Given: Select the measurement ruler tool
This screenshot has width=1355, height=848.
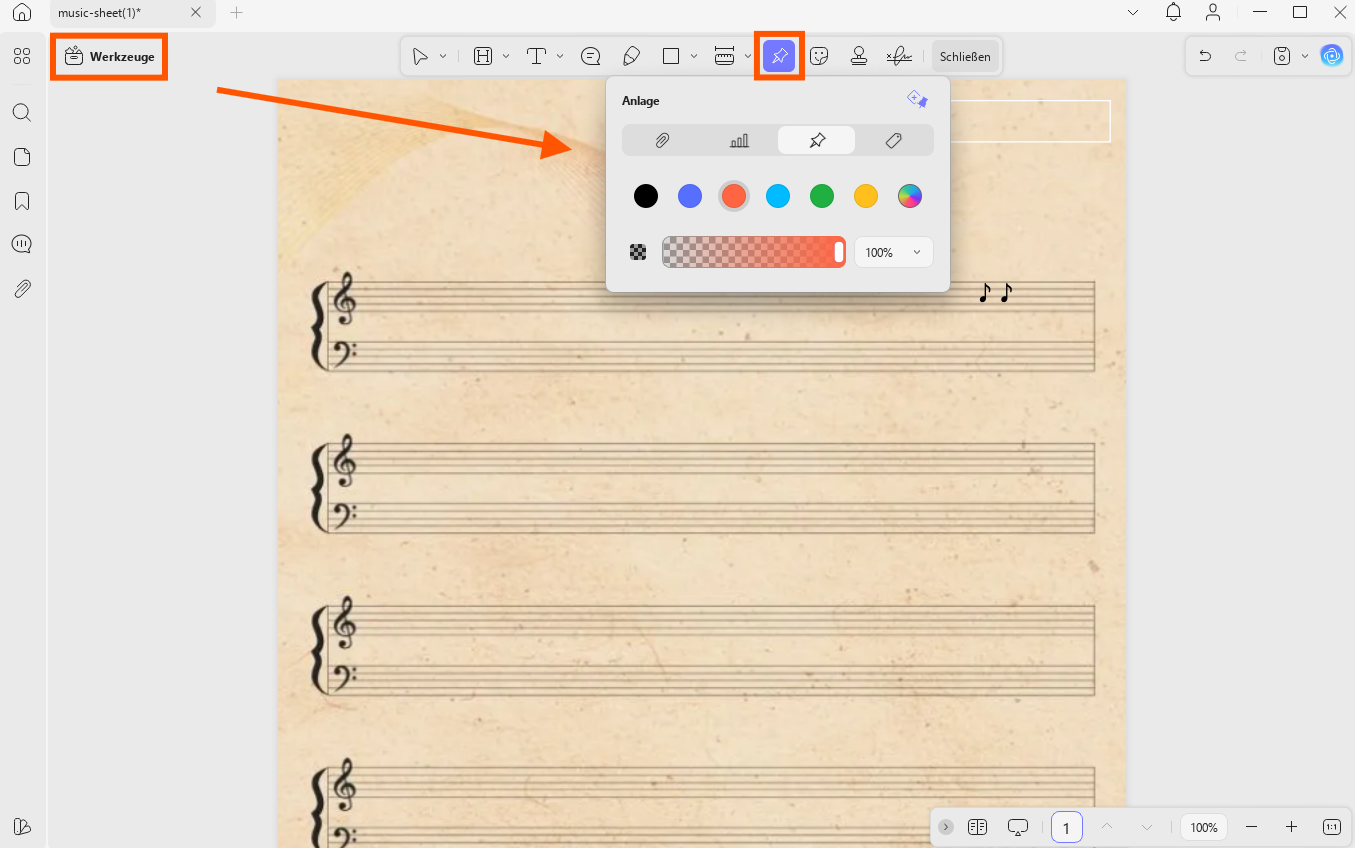Looking at the screenshot, I should [725, 57].
